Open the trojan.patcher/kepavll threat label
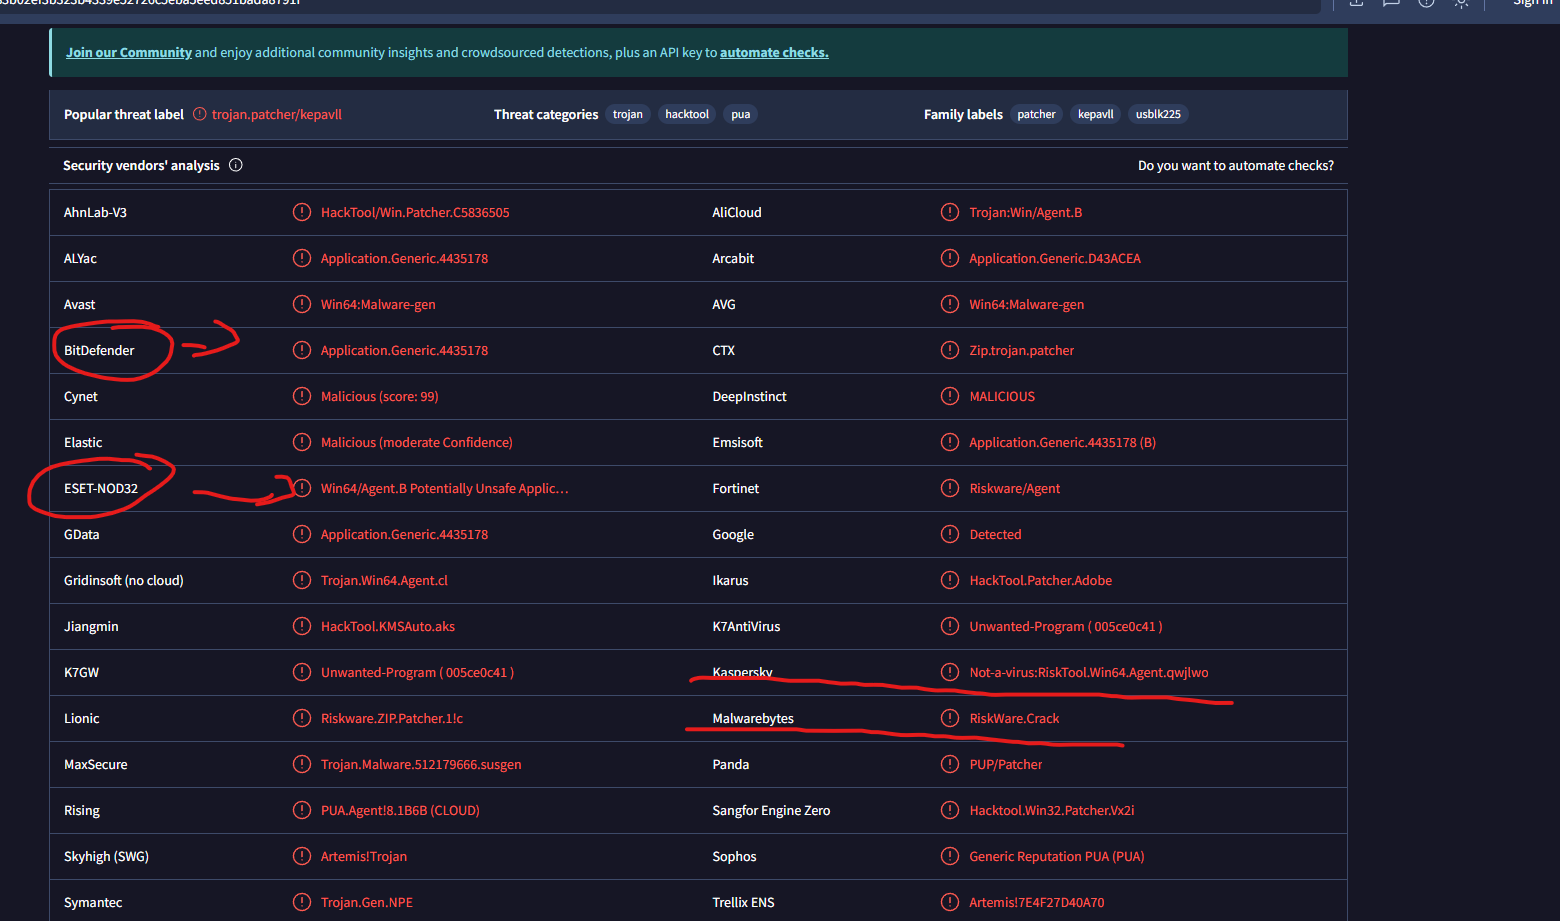 click(277, 114)
